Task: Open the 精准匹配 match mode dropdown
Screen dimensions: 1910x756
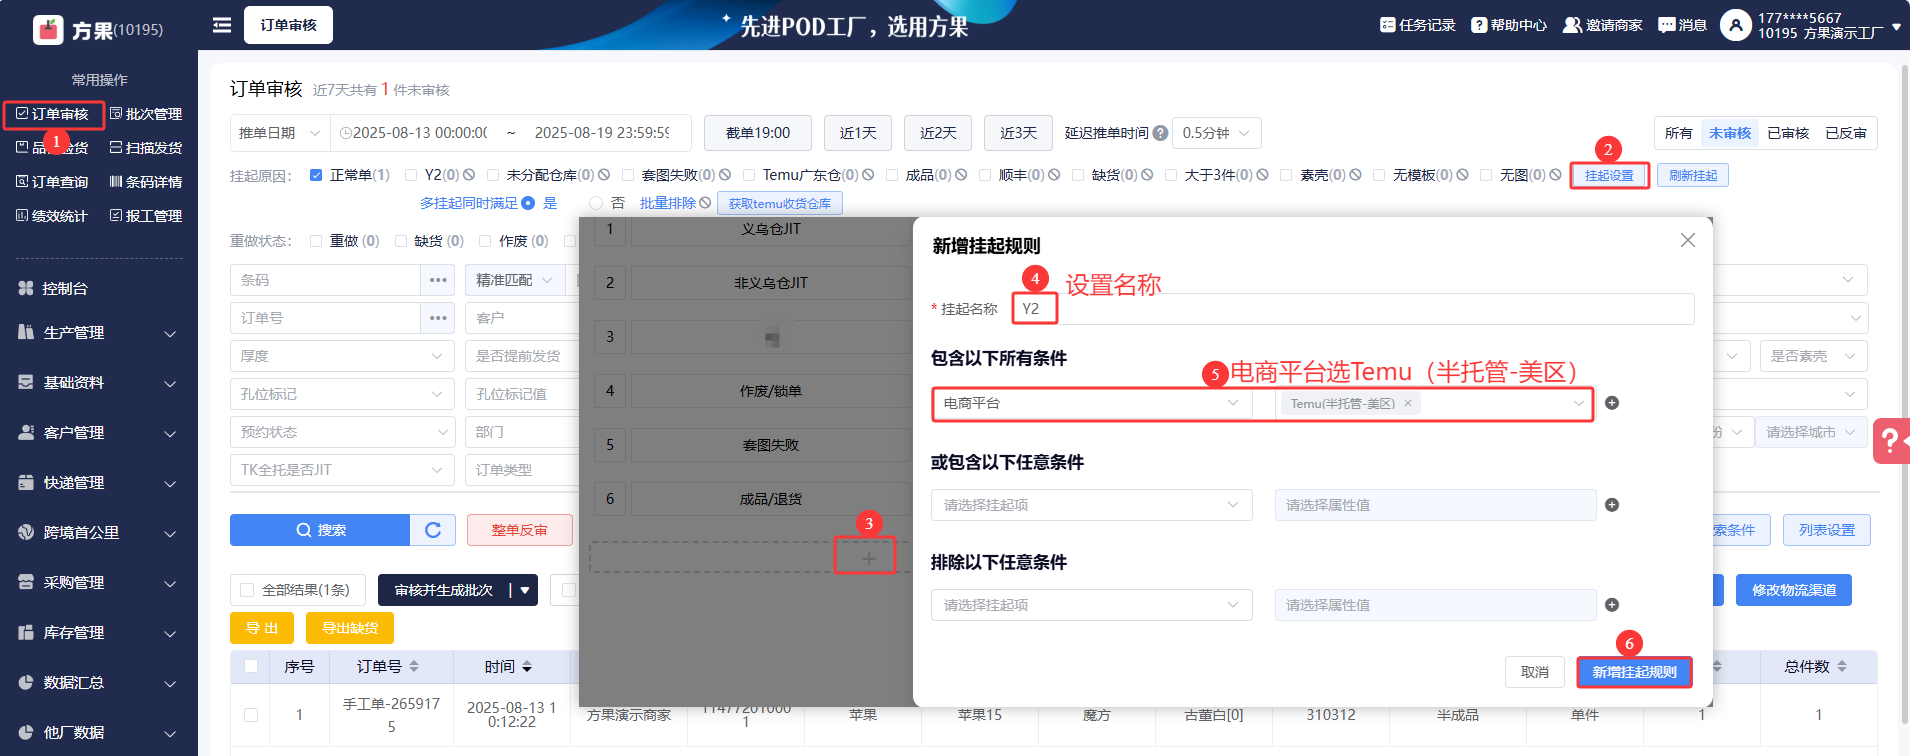Action: pyautogui.click(x=515, y=280)
